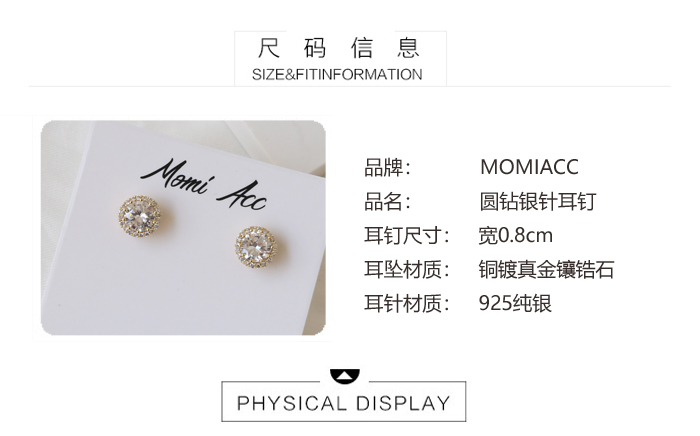Screen dimensions: 700x436
Task: Click the 925纯银 material value
Action: 515,303
